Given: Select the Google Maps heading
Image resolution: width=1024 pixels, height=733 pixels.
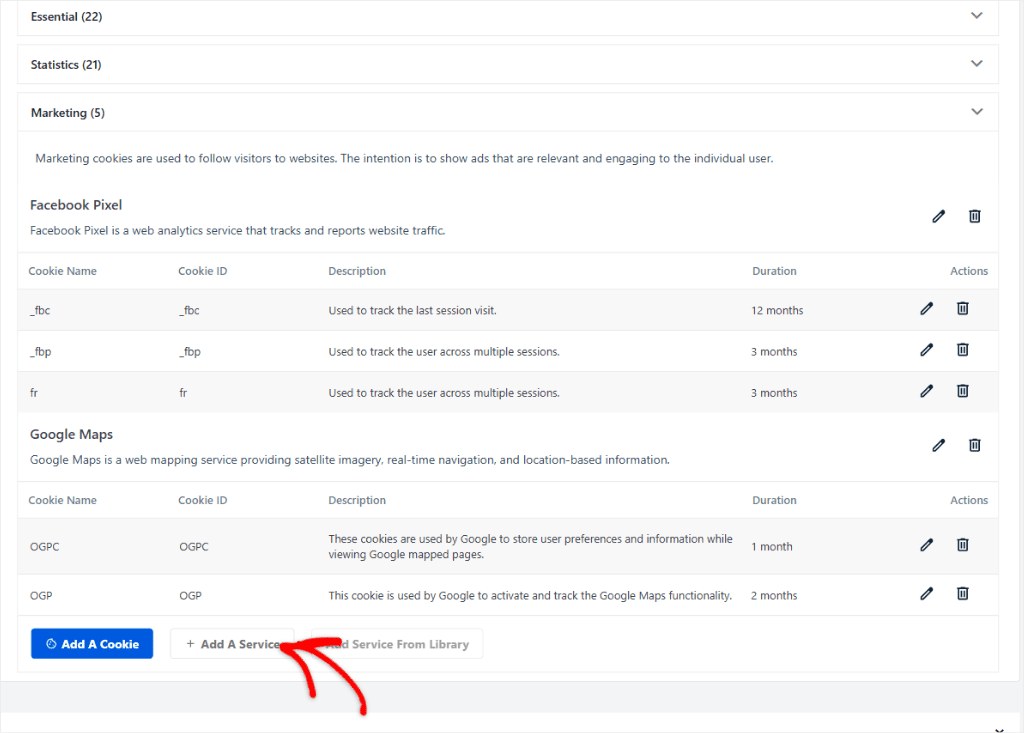Looking at the screenshot, I should coord(71,434).
